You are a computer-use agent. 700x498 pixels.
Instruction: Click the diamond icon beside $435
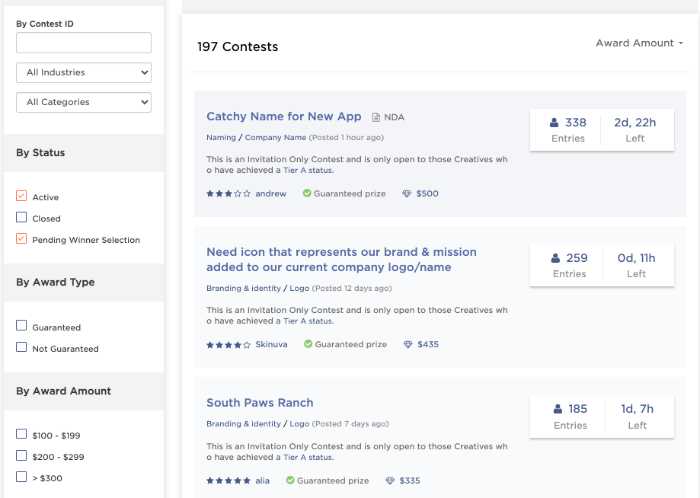[x=407, y=345]
